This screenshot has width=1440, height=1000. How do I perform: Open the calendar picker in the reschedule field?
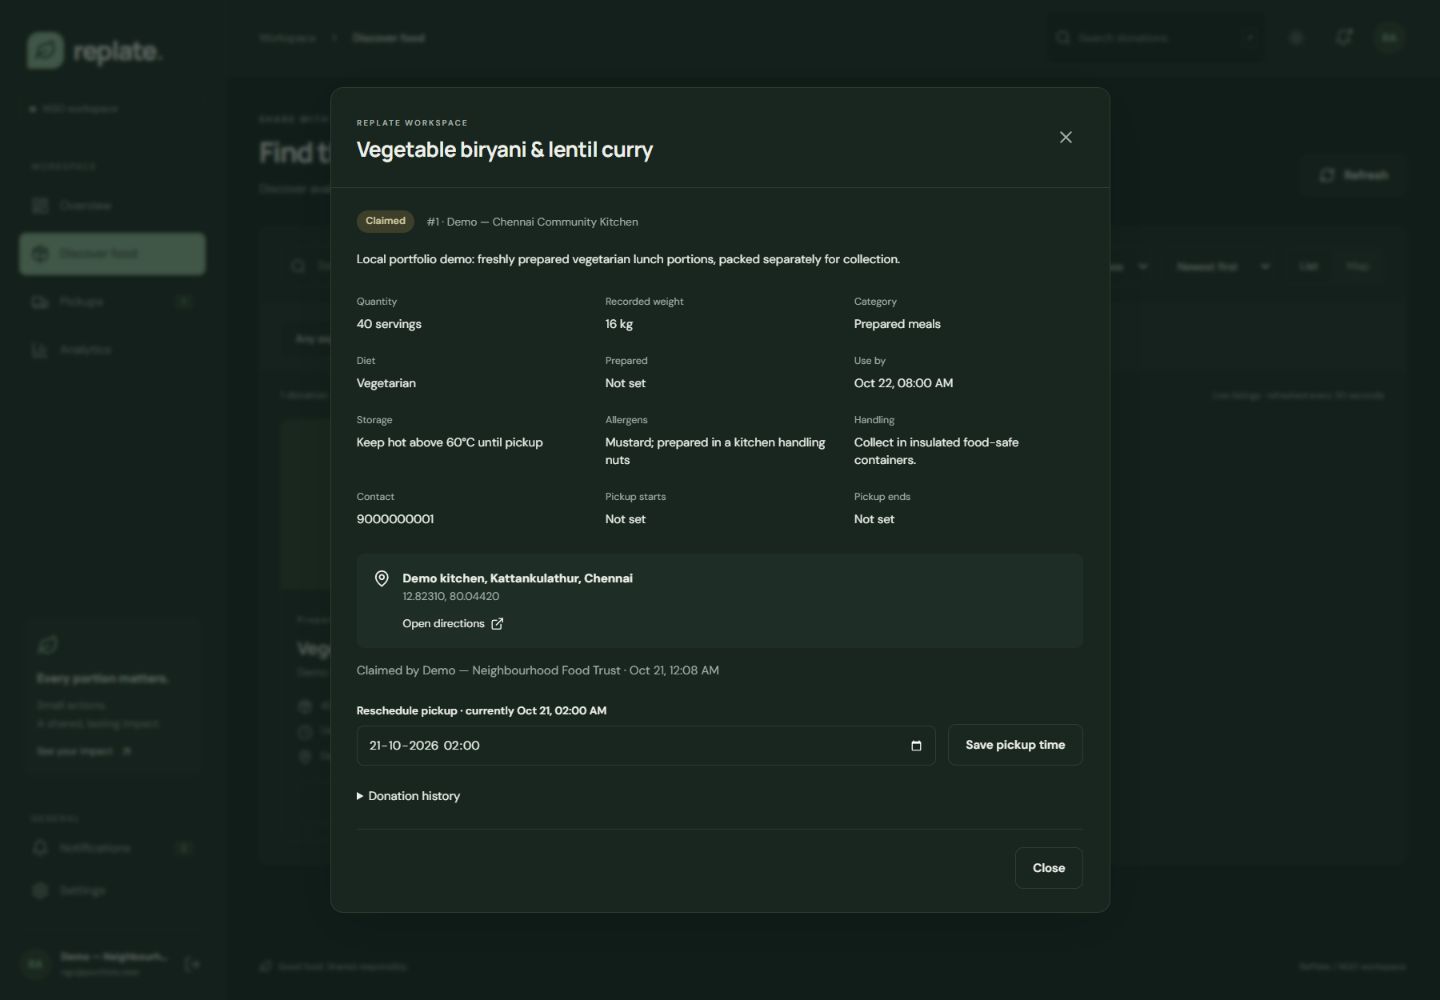click(916, 746)
